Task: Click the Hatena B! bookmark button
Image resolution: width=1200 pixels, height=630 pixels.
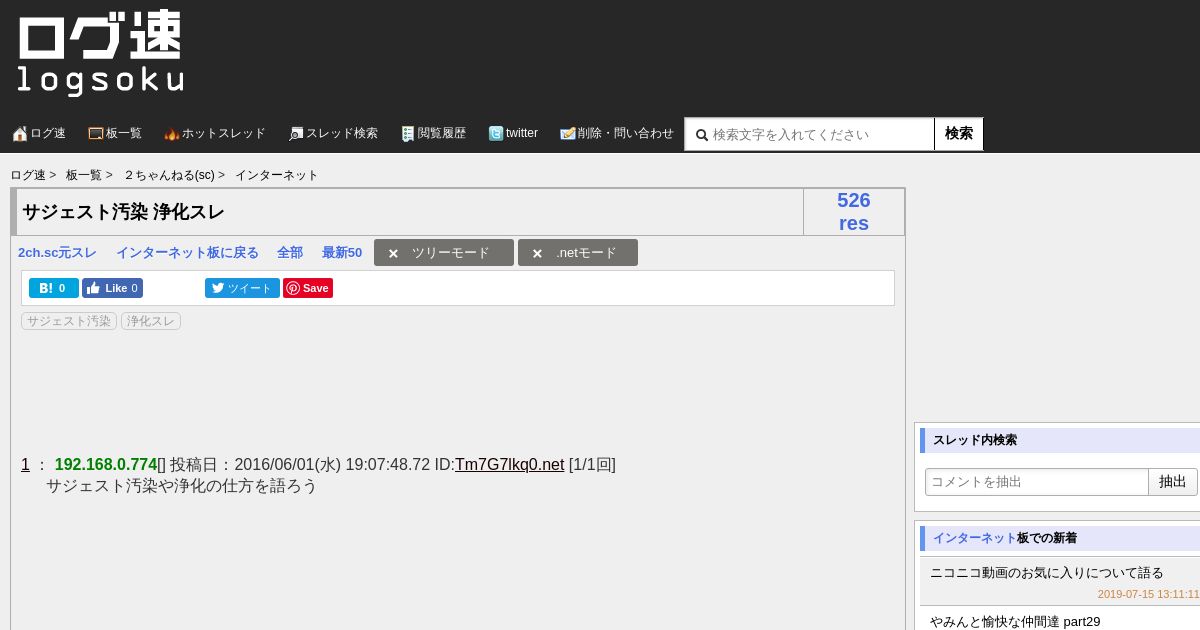Action: point(54,288)
